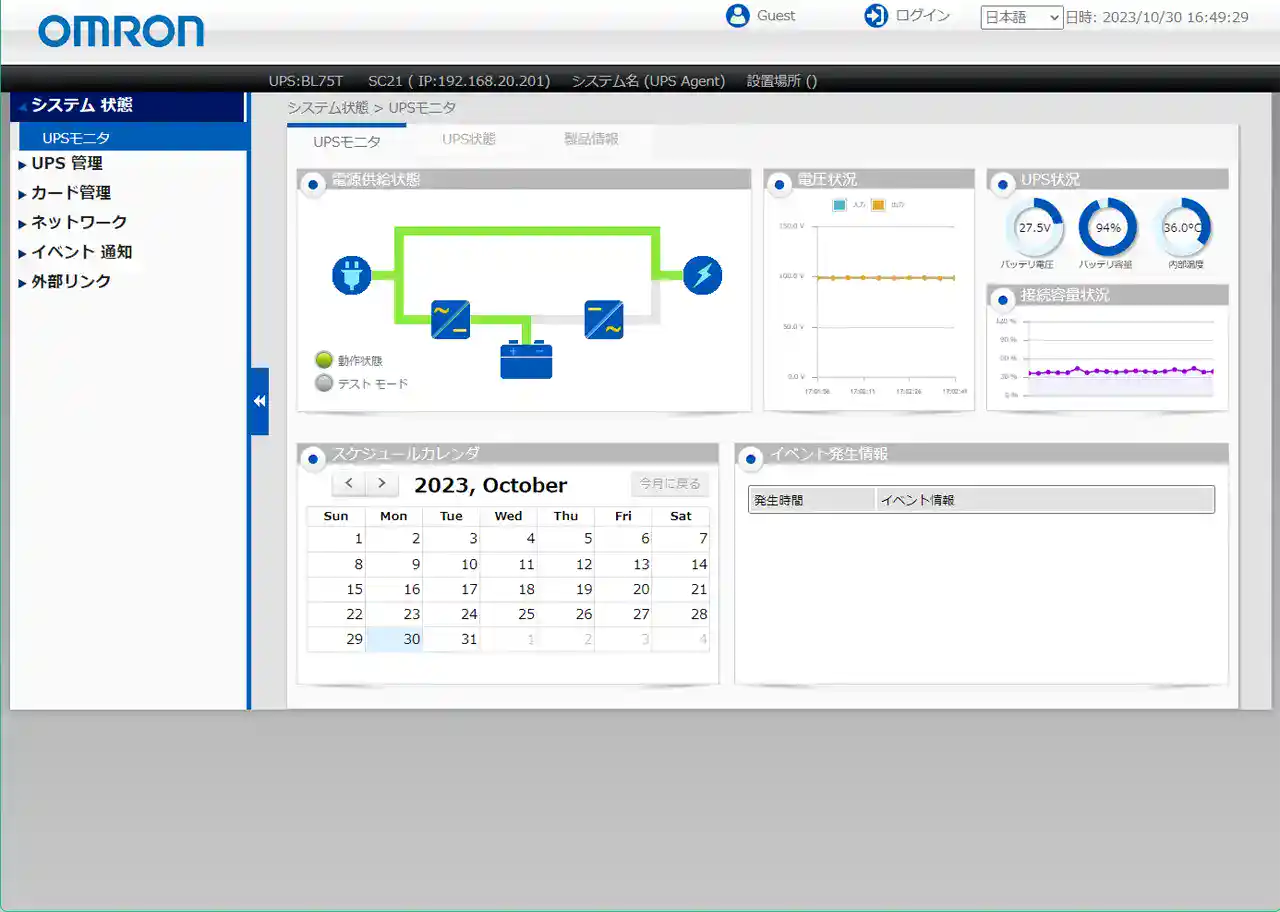The image size is (1280, 912).
Task: Go to next month in the calendar
Action: pos(381,484)
